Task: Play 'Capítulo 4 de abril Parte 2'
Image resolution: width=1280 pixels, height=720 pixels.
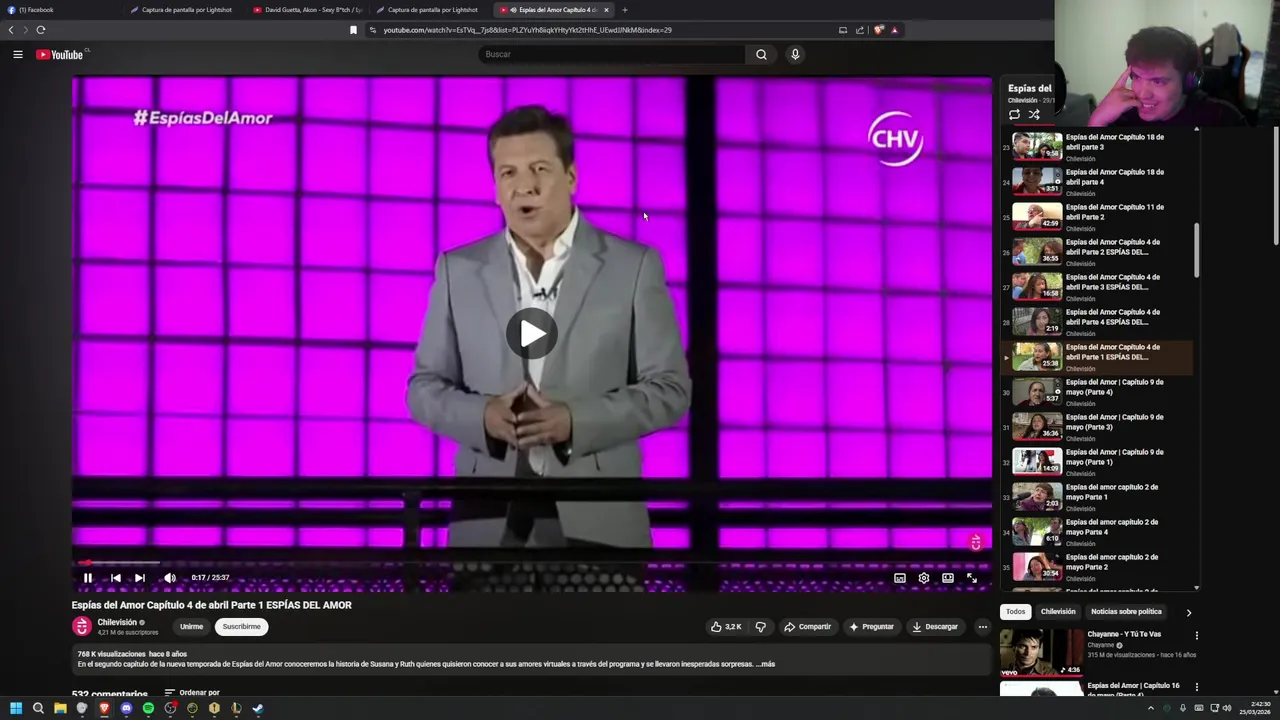Action: pyautogui.click(x=1097, y=252)
